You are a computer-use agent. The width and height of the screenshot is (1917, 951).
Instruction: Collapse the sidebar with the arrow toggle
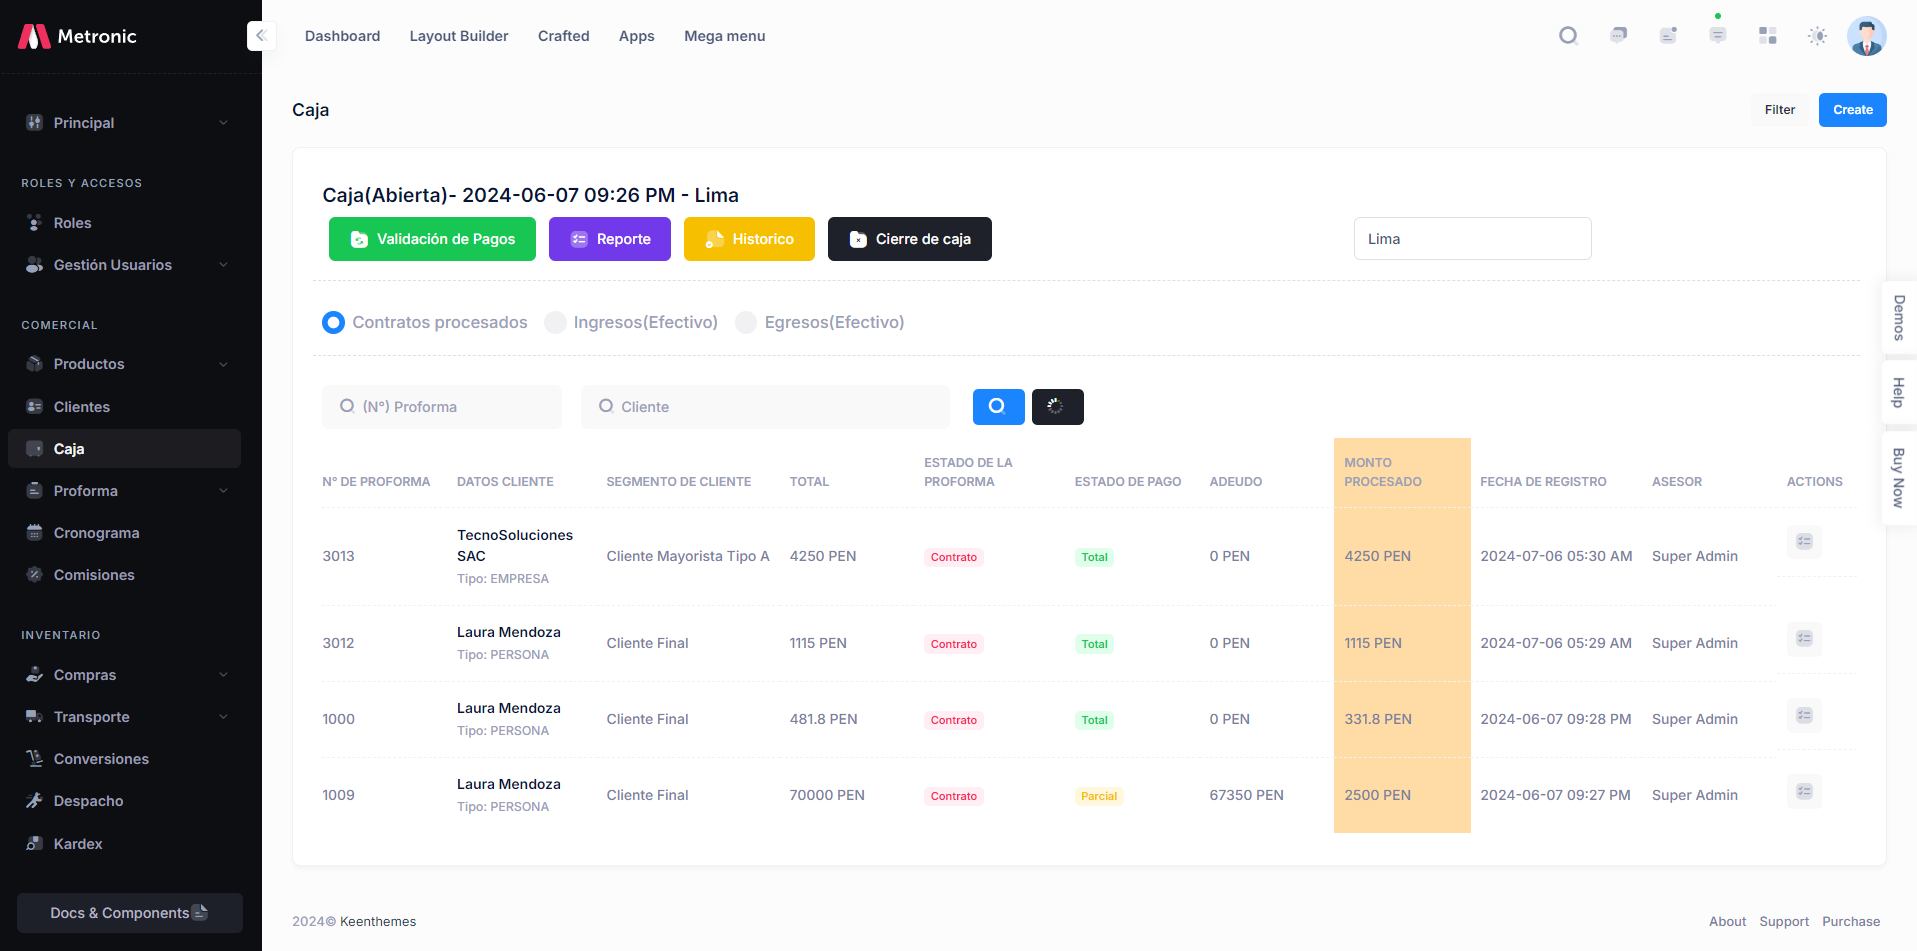(260, 36)
